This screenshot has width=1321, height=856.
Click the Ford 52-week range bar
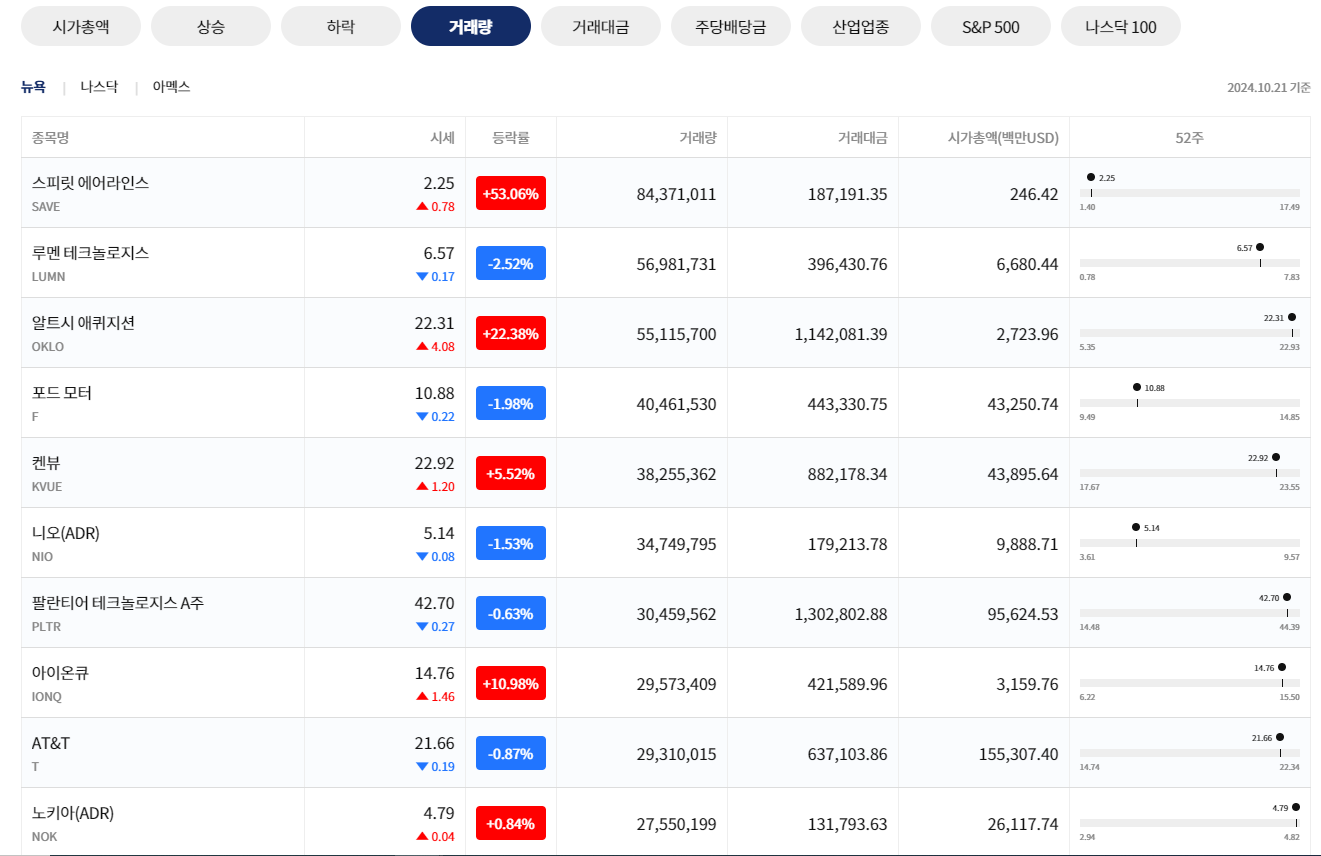(1190, 403)
